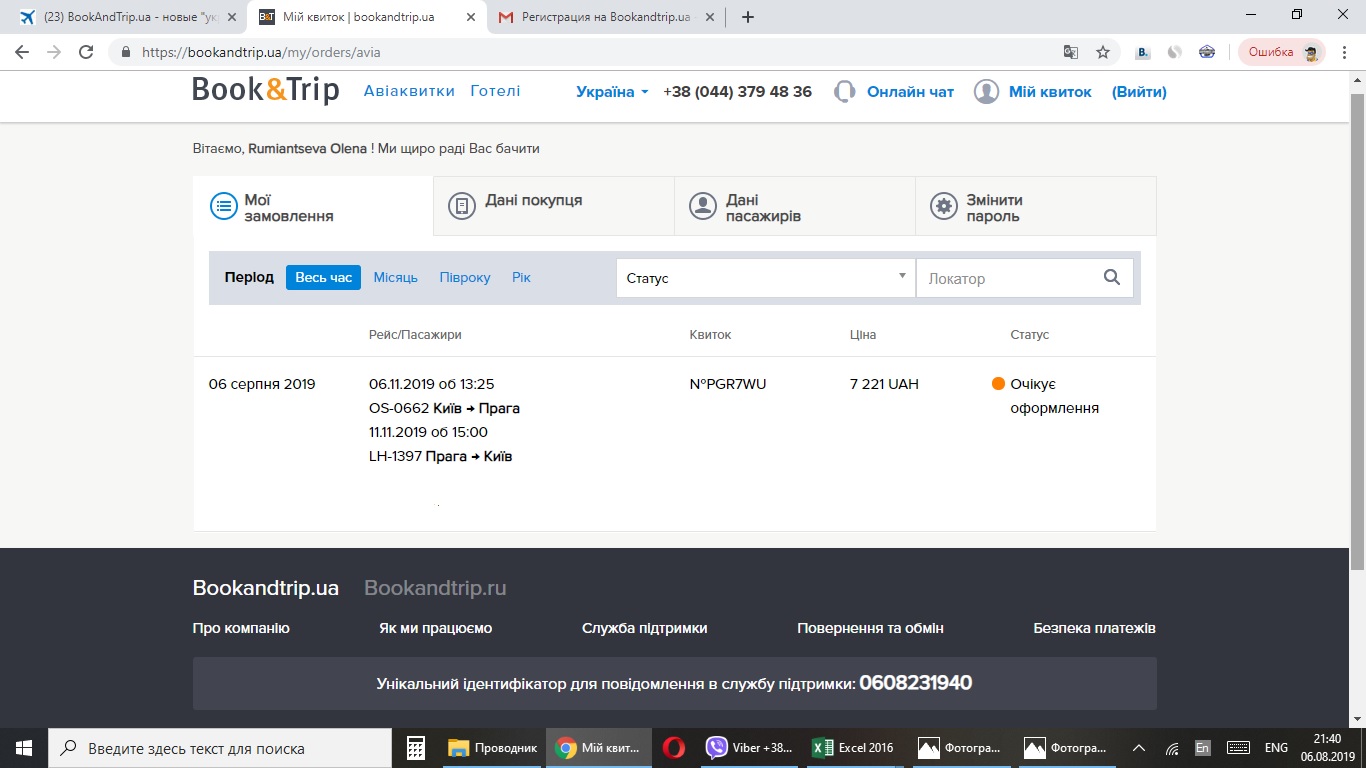1366x768 pixels.
Task: Open Viber from the taskbar
Action: tap(750, 748)
